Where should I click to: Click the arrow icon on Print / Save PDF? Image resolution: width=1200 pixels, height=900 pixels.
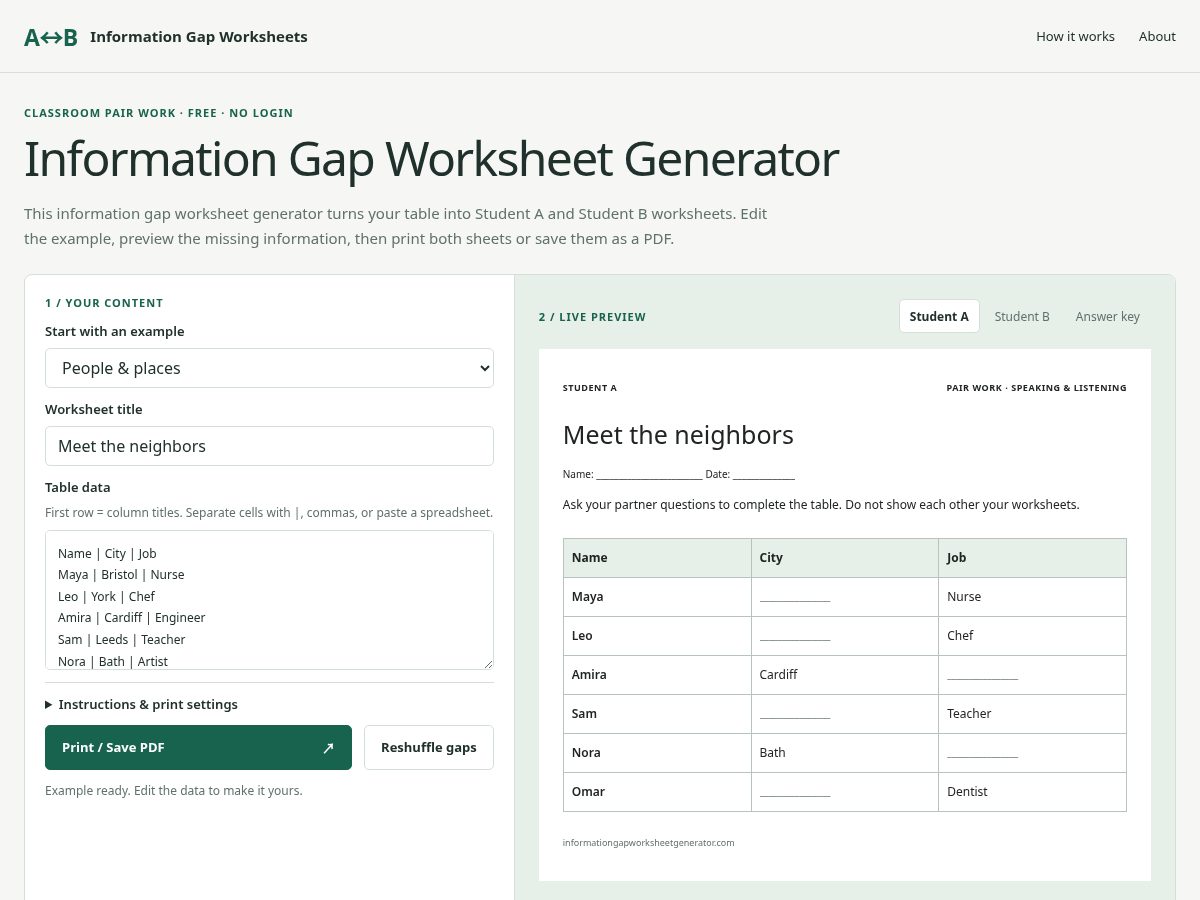[328, 748]
